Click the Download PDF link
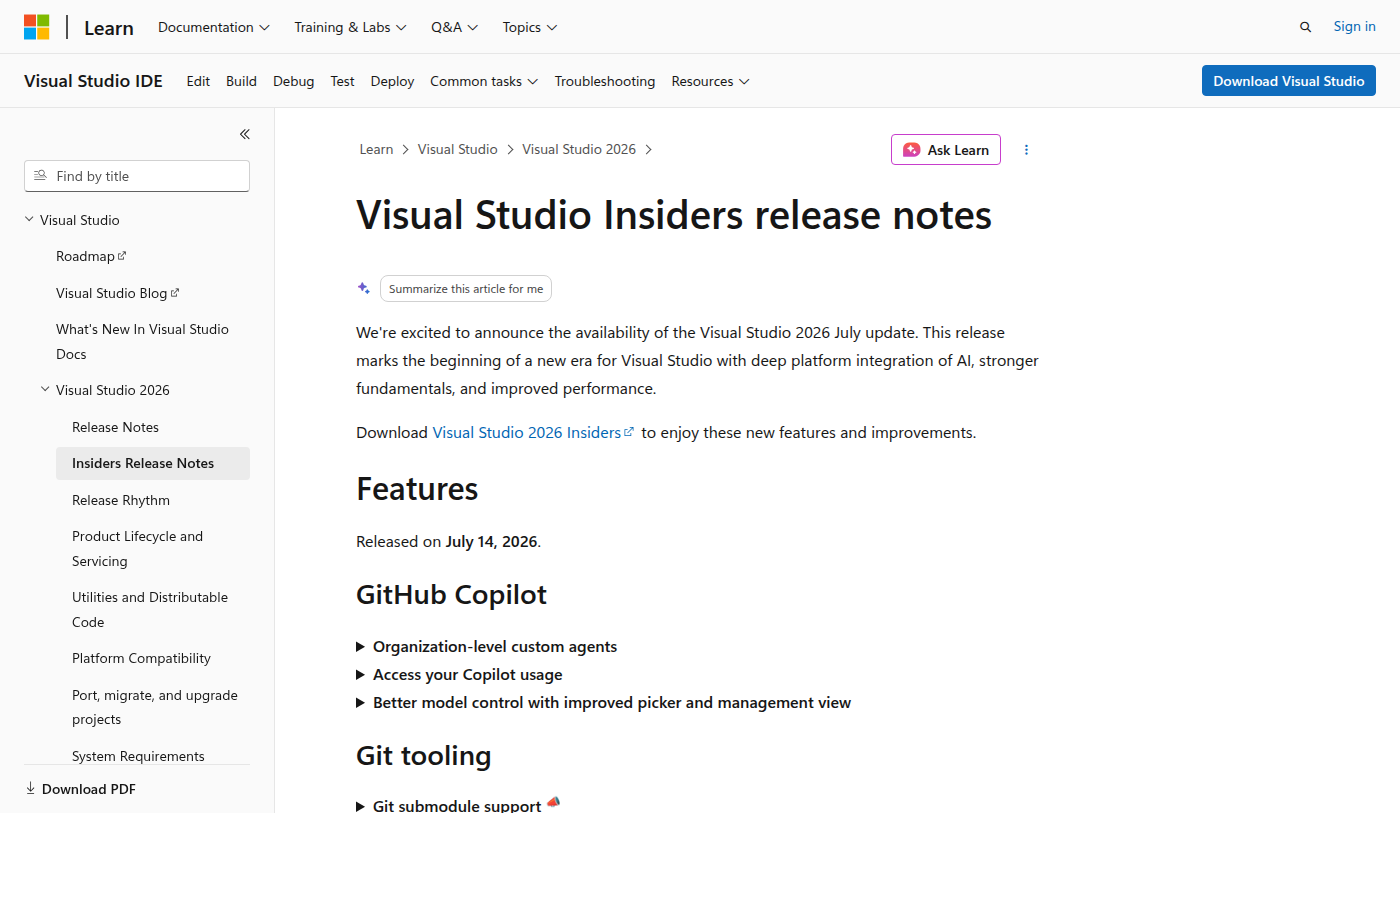The width and height of the screenshot is (1400, 900). coord(80,789)
